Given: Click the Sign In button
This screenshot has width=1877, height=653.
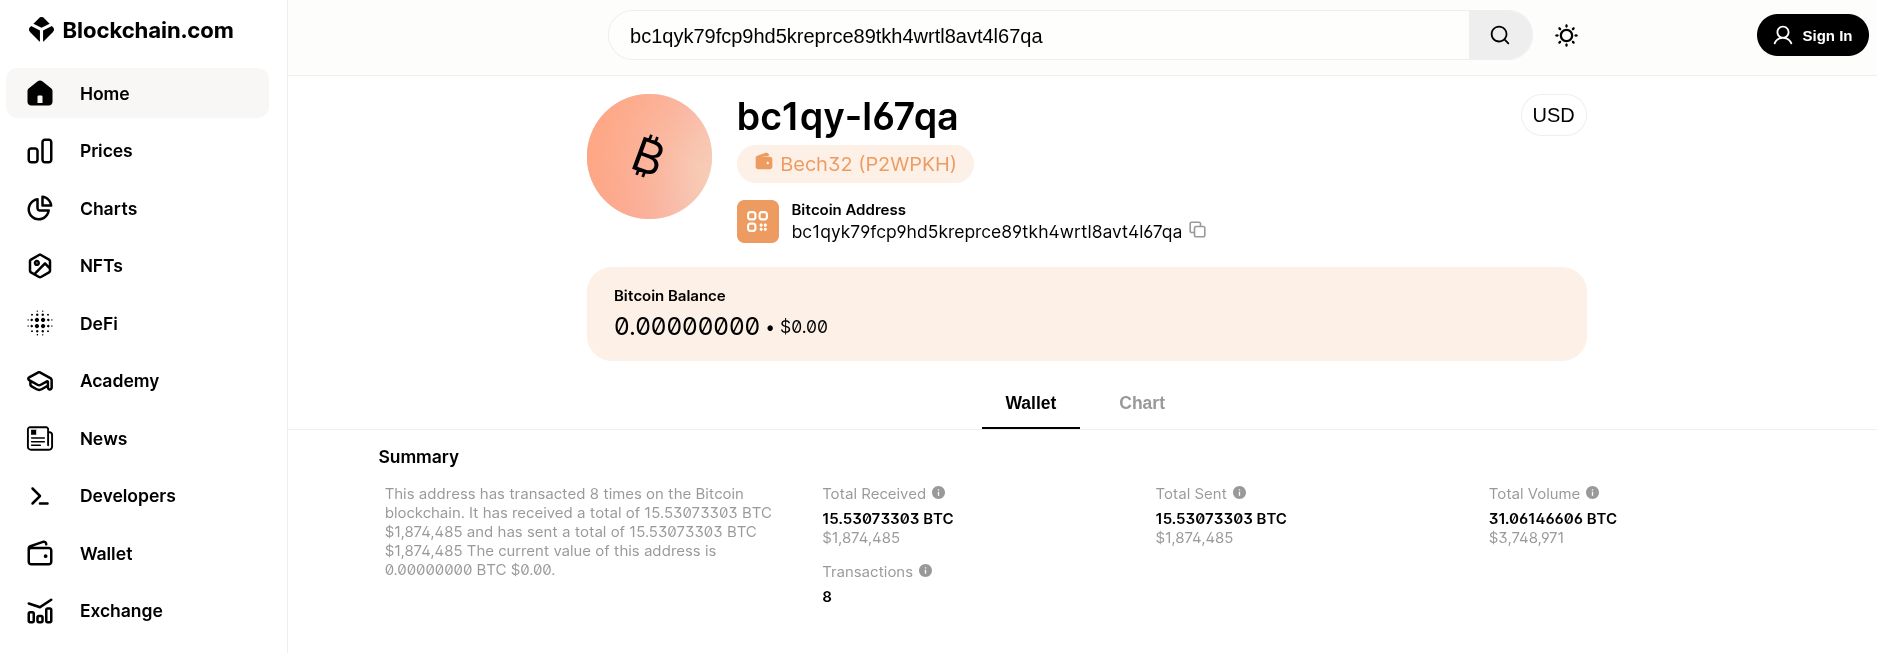Looking at the screenshot, I should point(1812,36).
